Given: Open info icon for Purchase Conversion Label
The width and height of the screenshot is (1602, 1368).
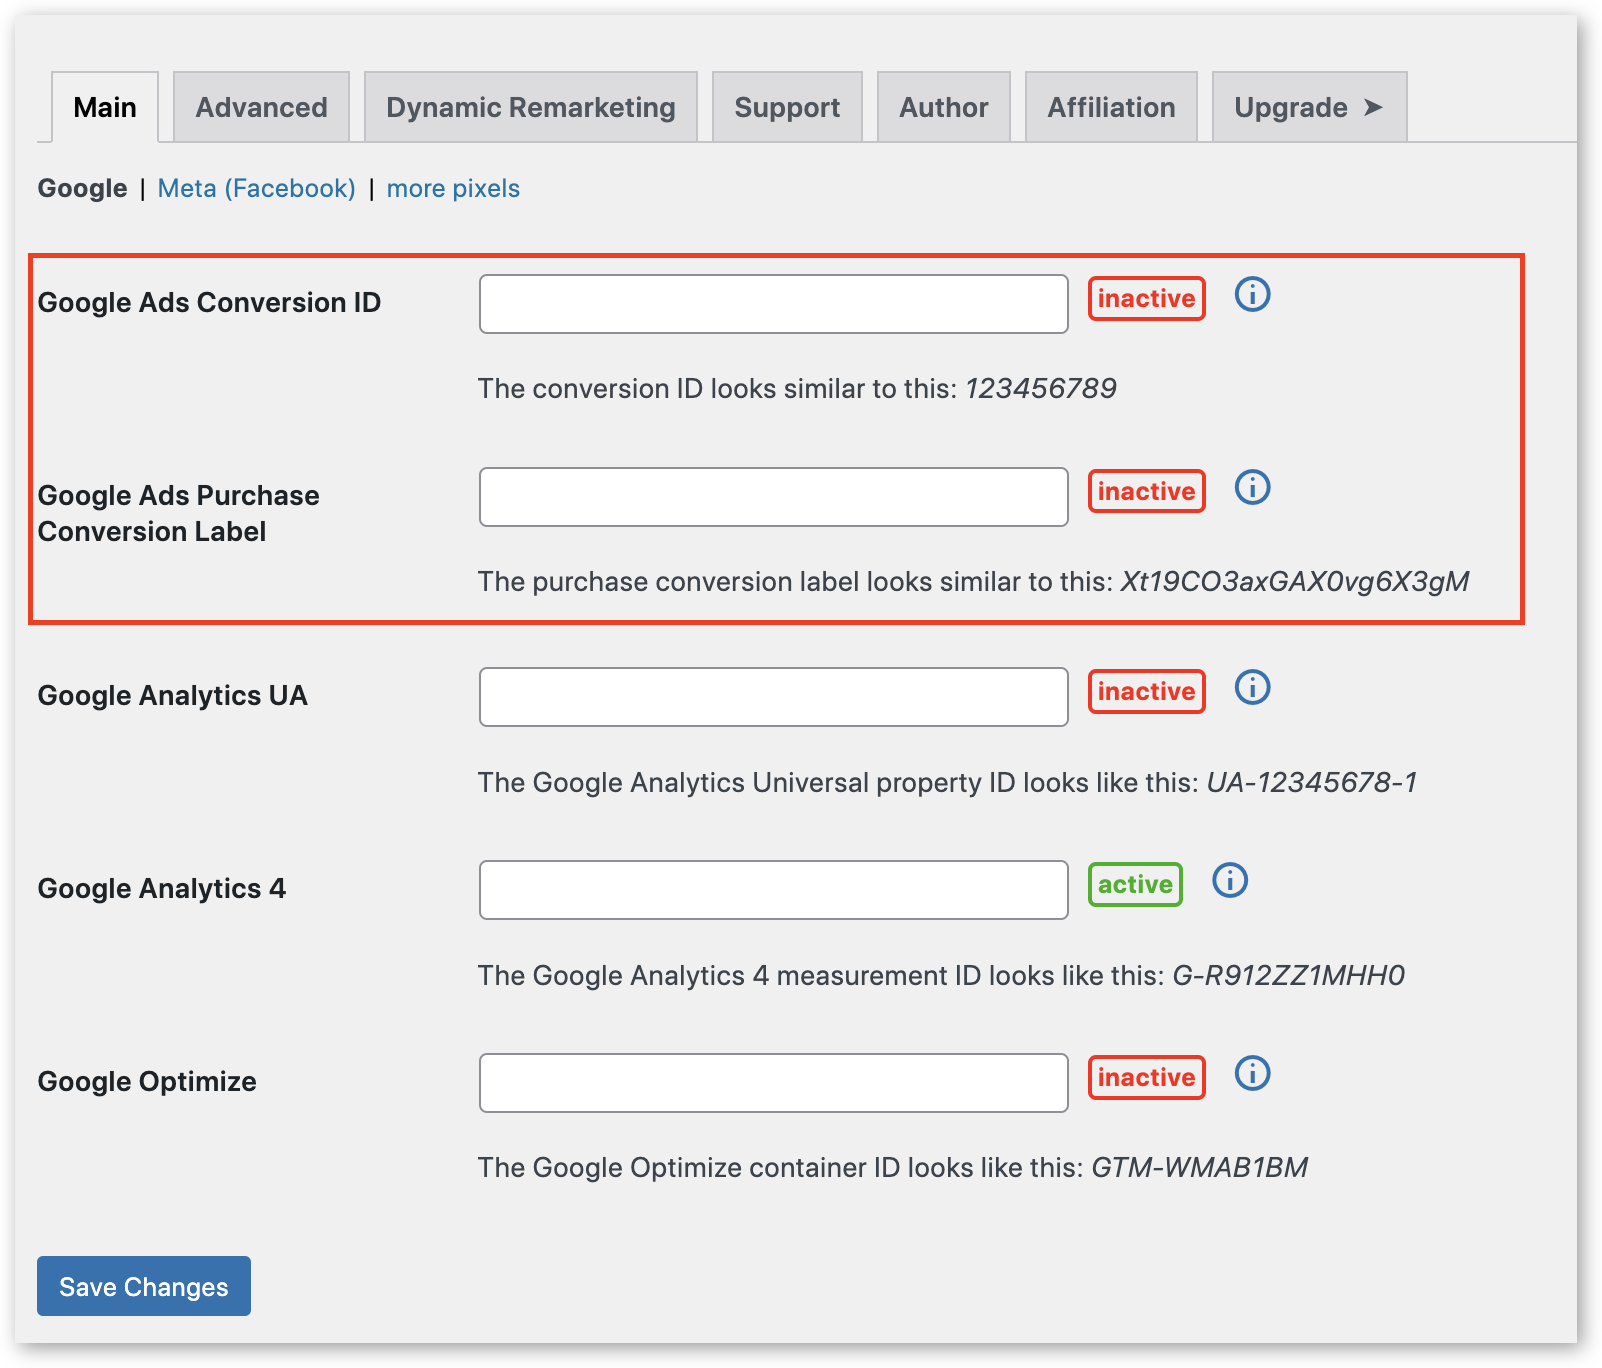Looking at the screenshot, I should [1252, 488].
